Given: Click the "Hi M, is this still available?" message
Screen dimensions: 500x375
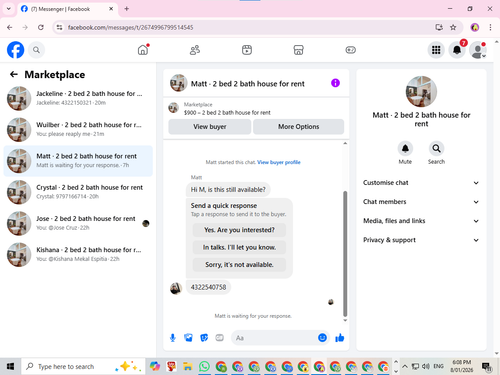Looking at the screenshot, I should 228,190.
